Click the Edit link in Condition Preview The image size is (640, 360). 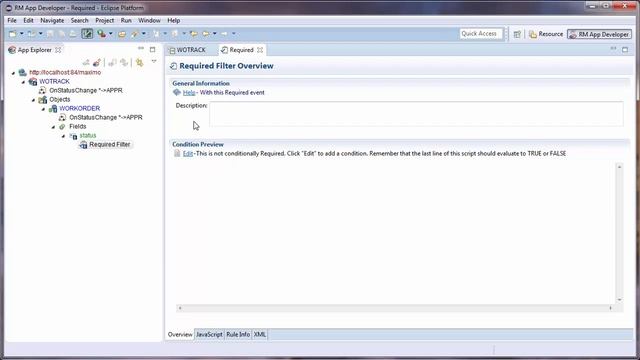pos(187,153)
